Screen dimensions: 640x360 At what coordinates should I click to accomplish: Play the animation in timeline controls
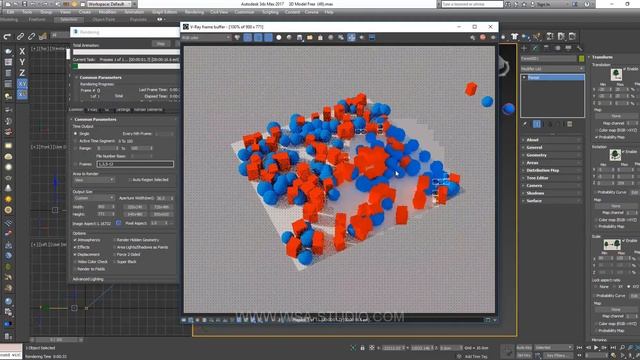pos(596,347)
